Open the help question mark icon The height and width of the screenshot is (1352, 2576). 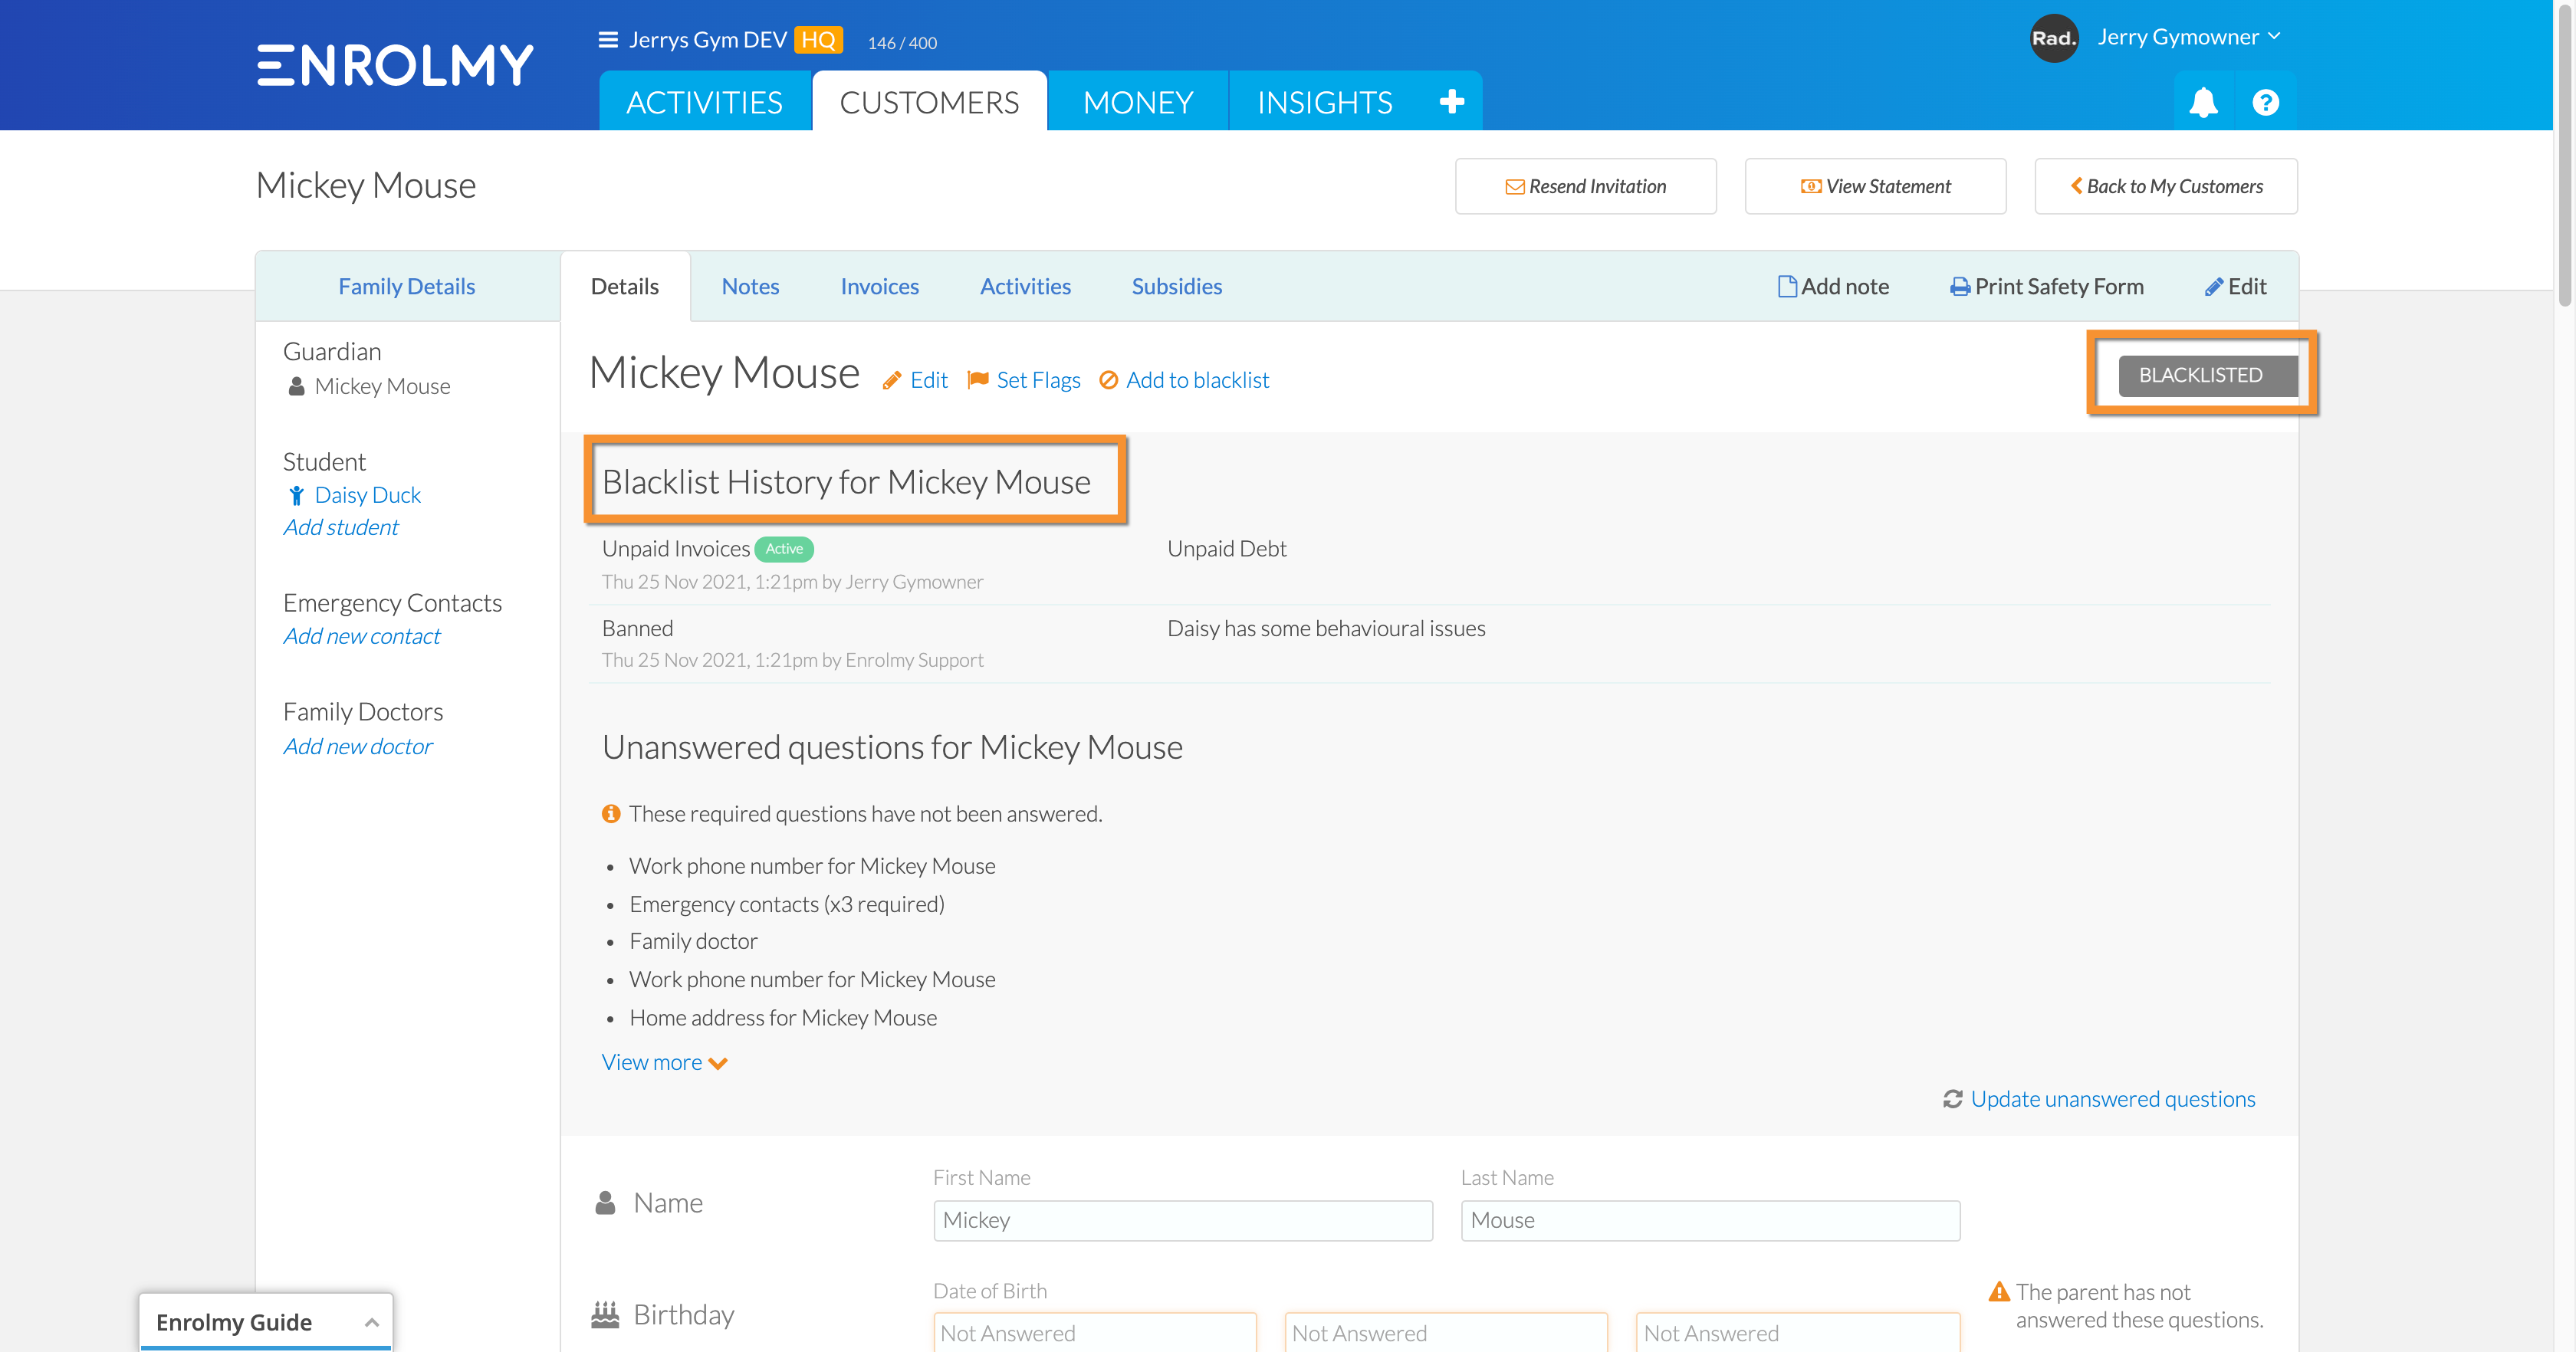click(2265, 102)
